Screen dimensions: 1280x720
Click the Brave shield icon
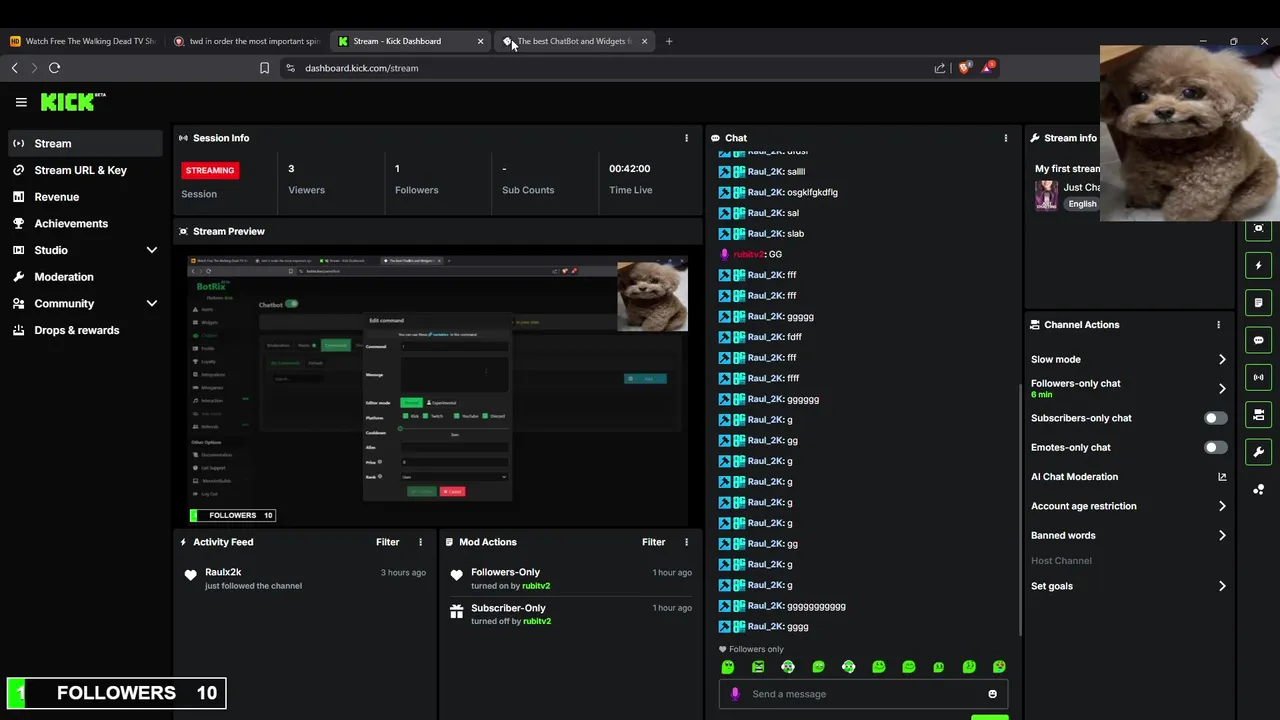point(964,68)
